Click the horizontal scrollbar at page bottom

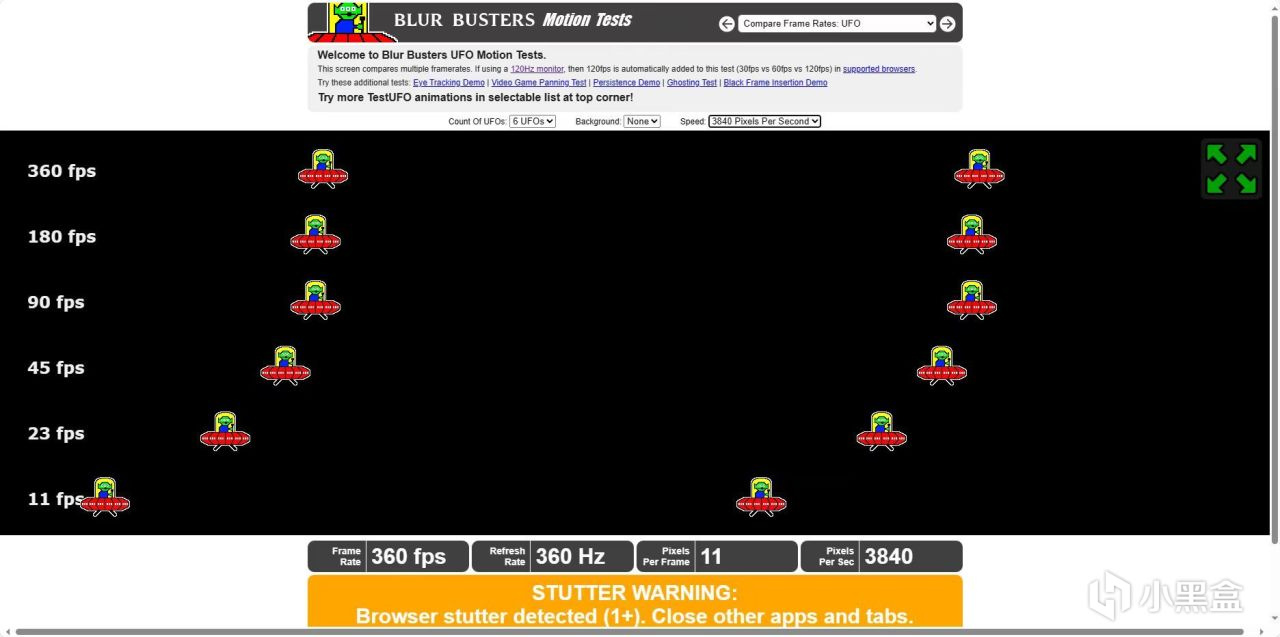click(630, 632)
